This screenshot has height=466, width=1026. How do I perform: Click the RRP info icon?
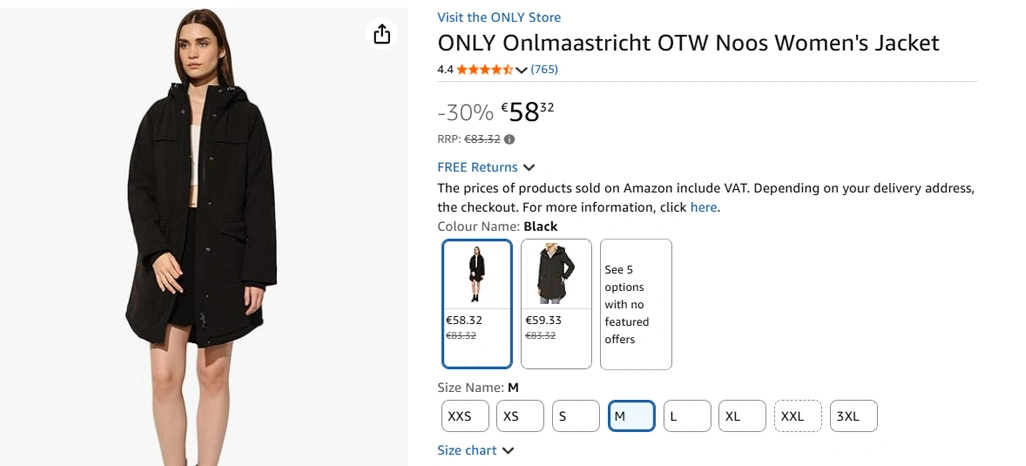click(x=509, y=140)
